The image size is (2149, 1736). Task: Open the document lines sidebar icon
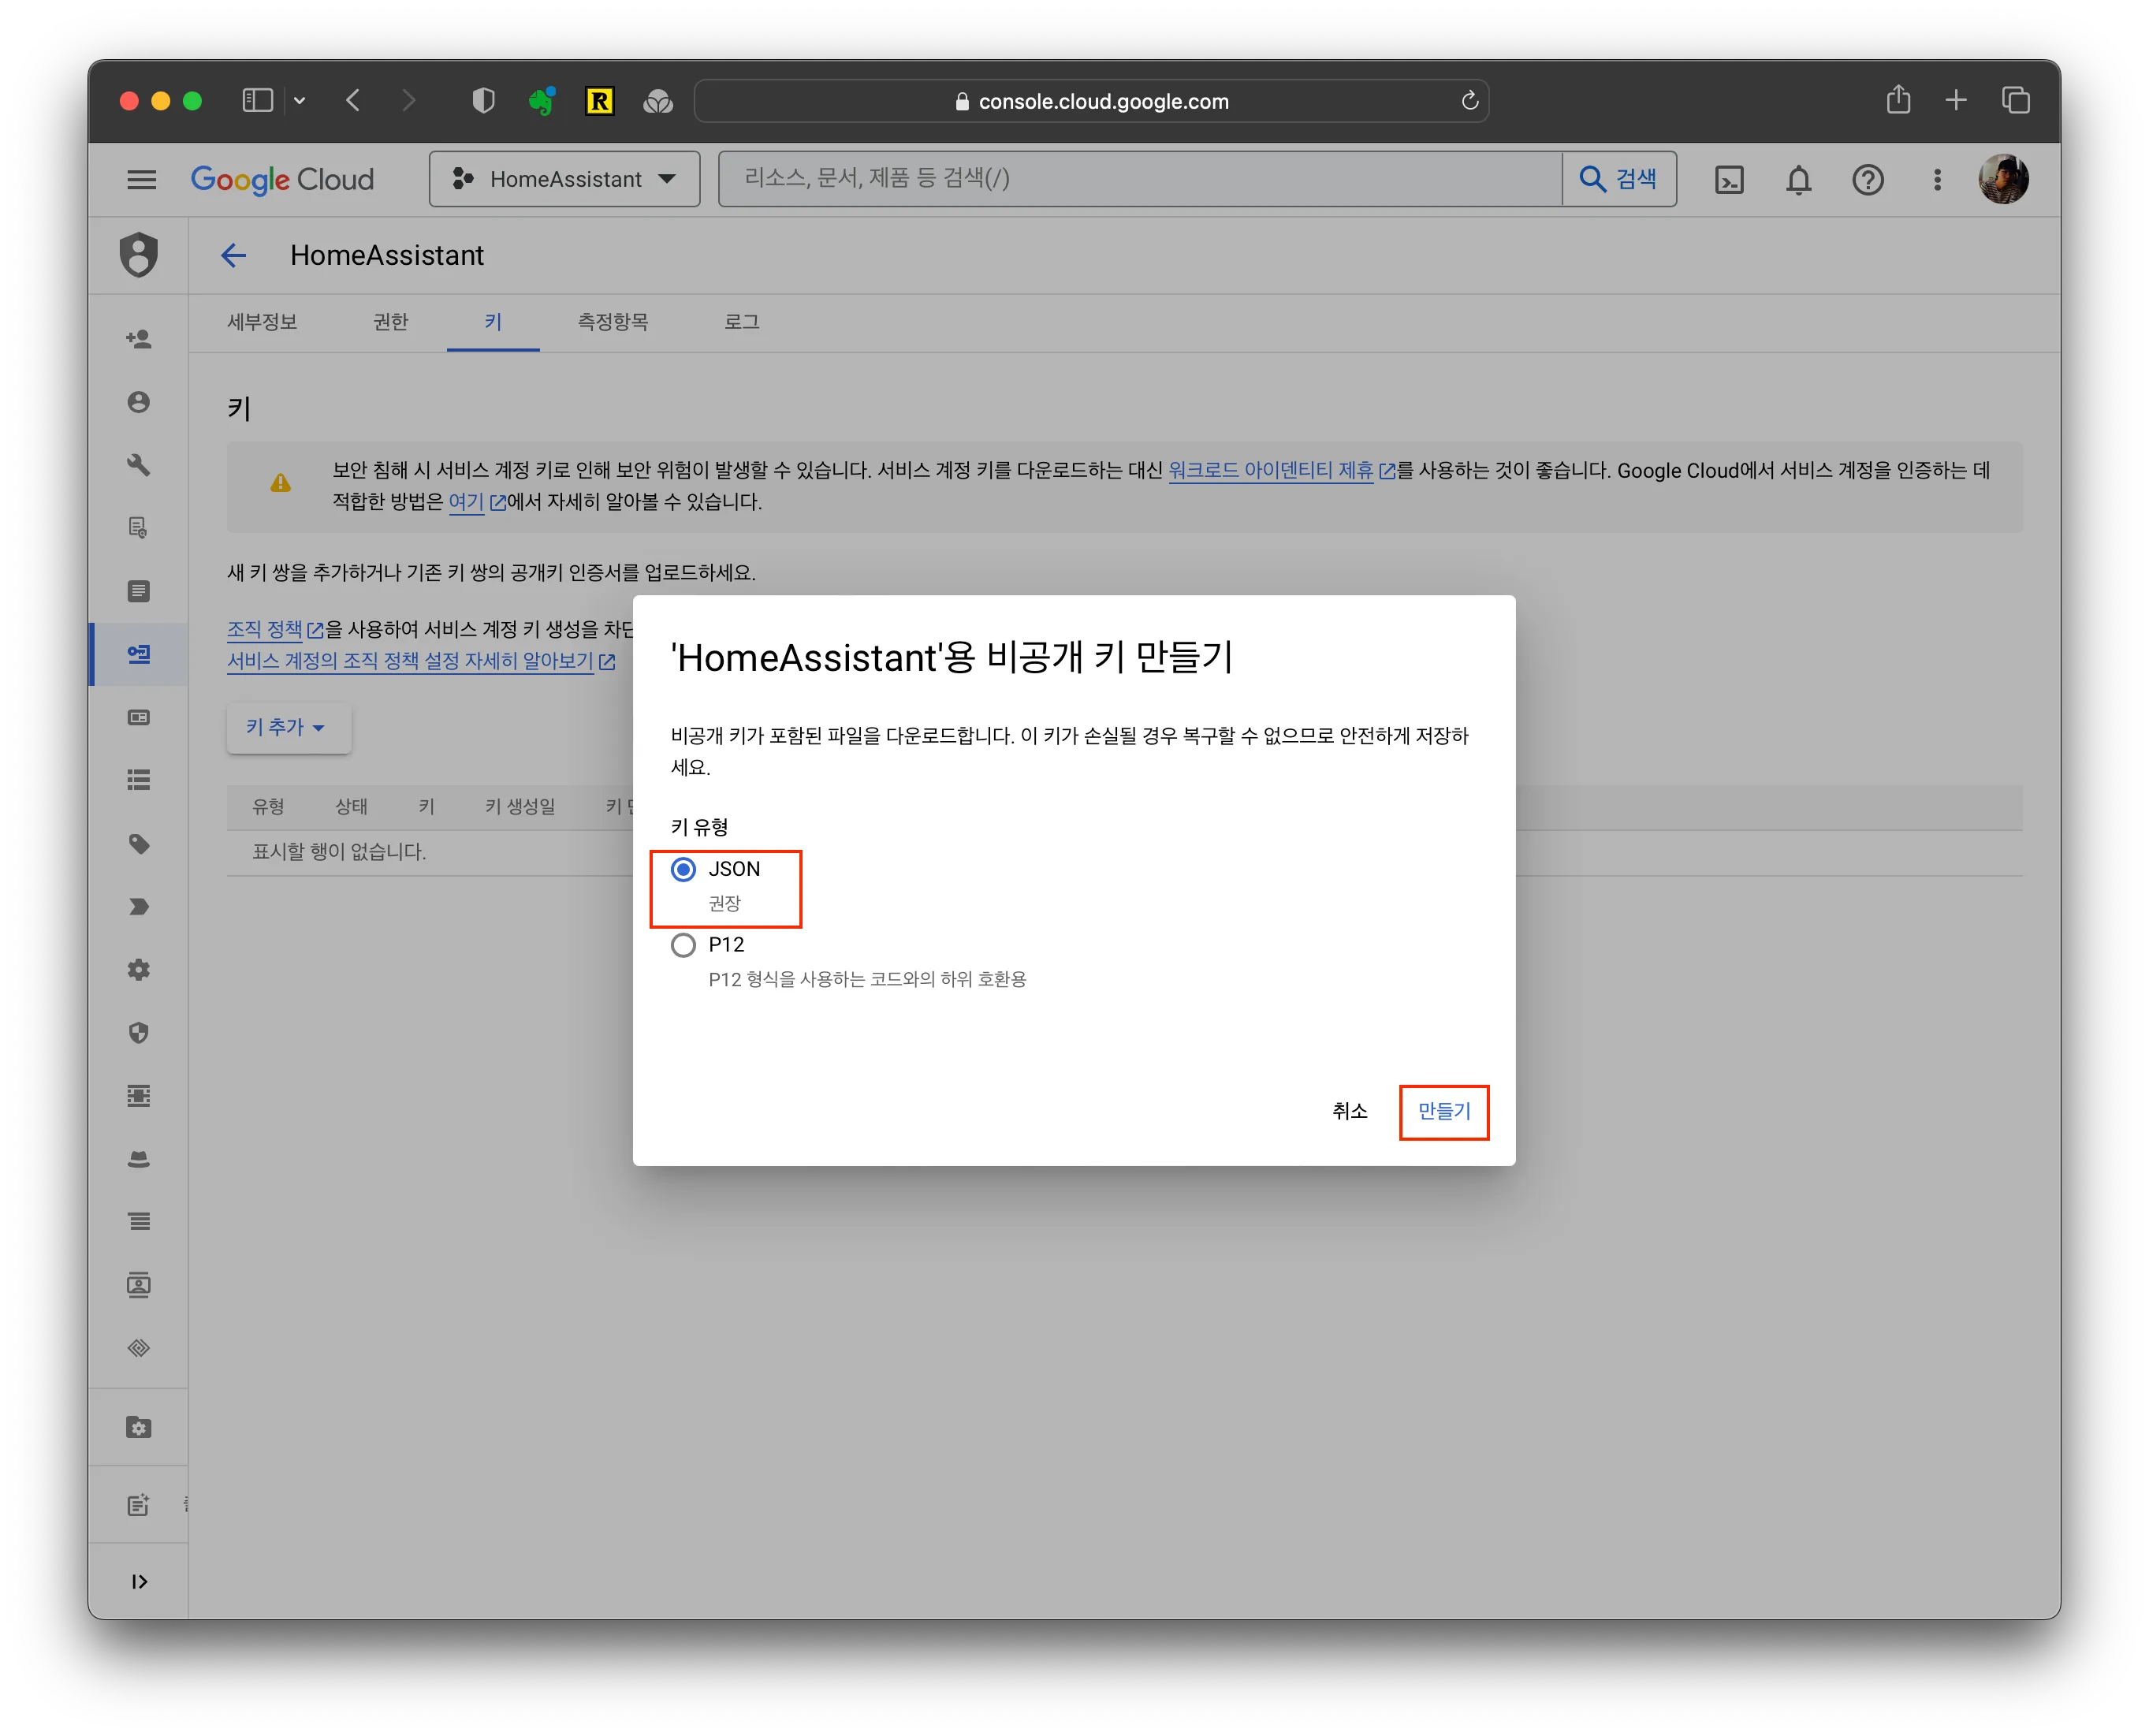click(x=139, y=591)
